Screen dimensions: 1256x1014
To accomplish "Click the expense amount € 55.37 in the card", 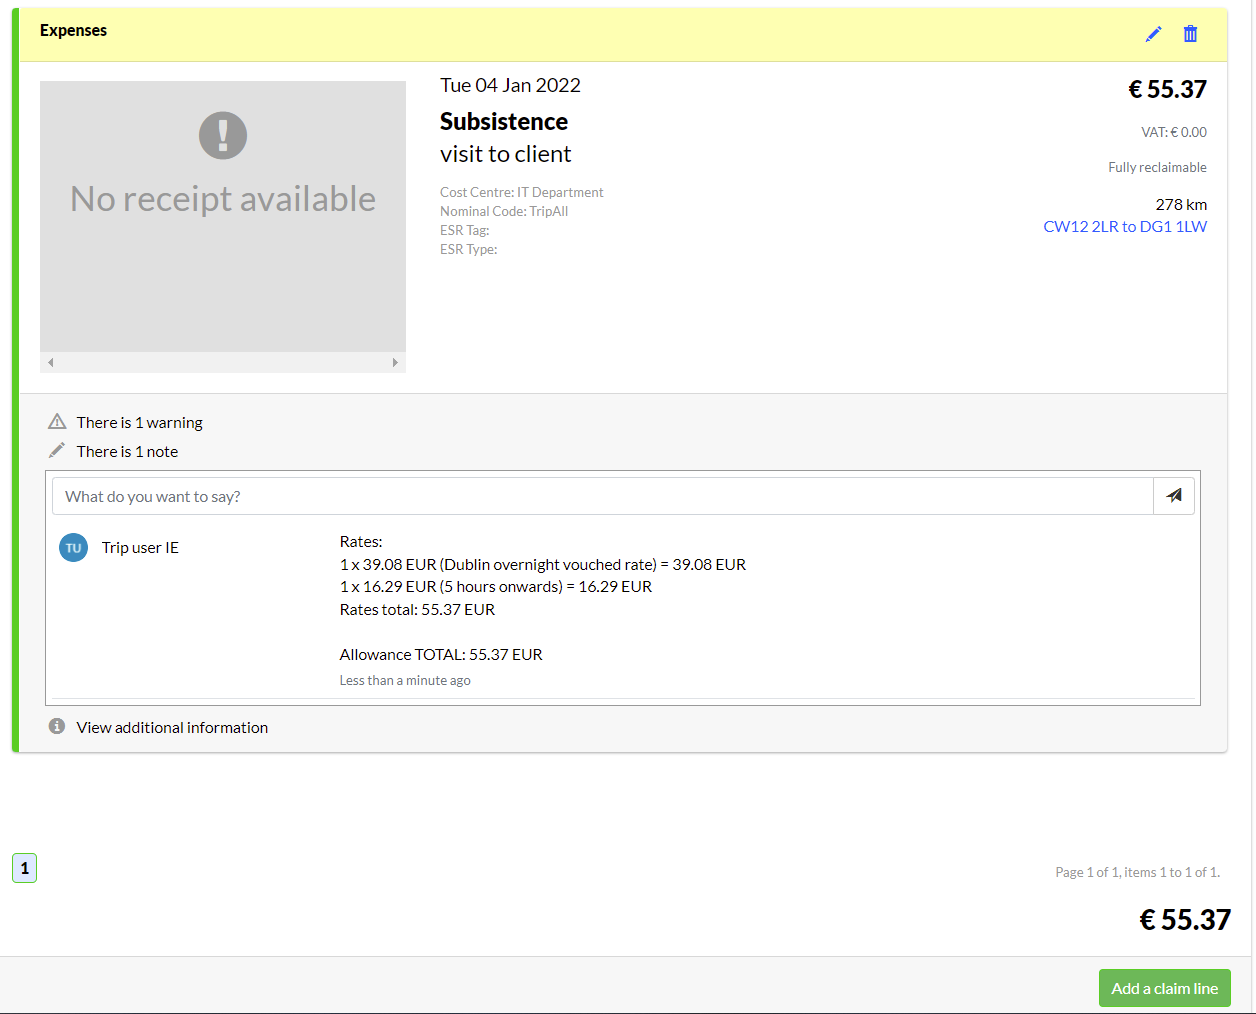I will click(1167, 89).
